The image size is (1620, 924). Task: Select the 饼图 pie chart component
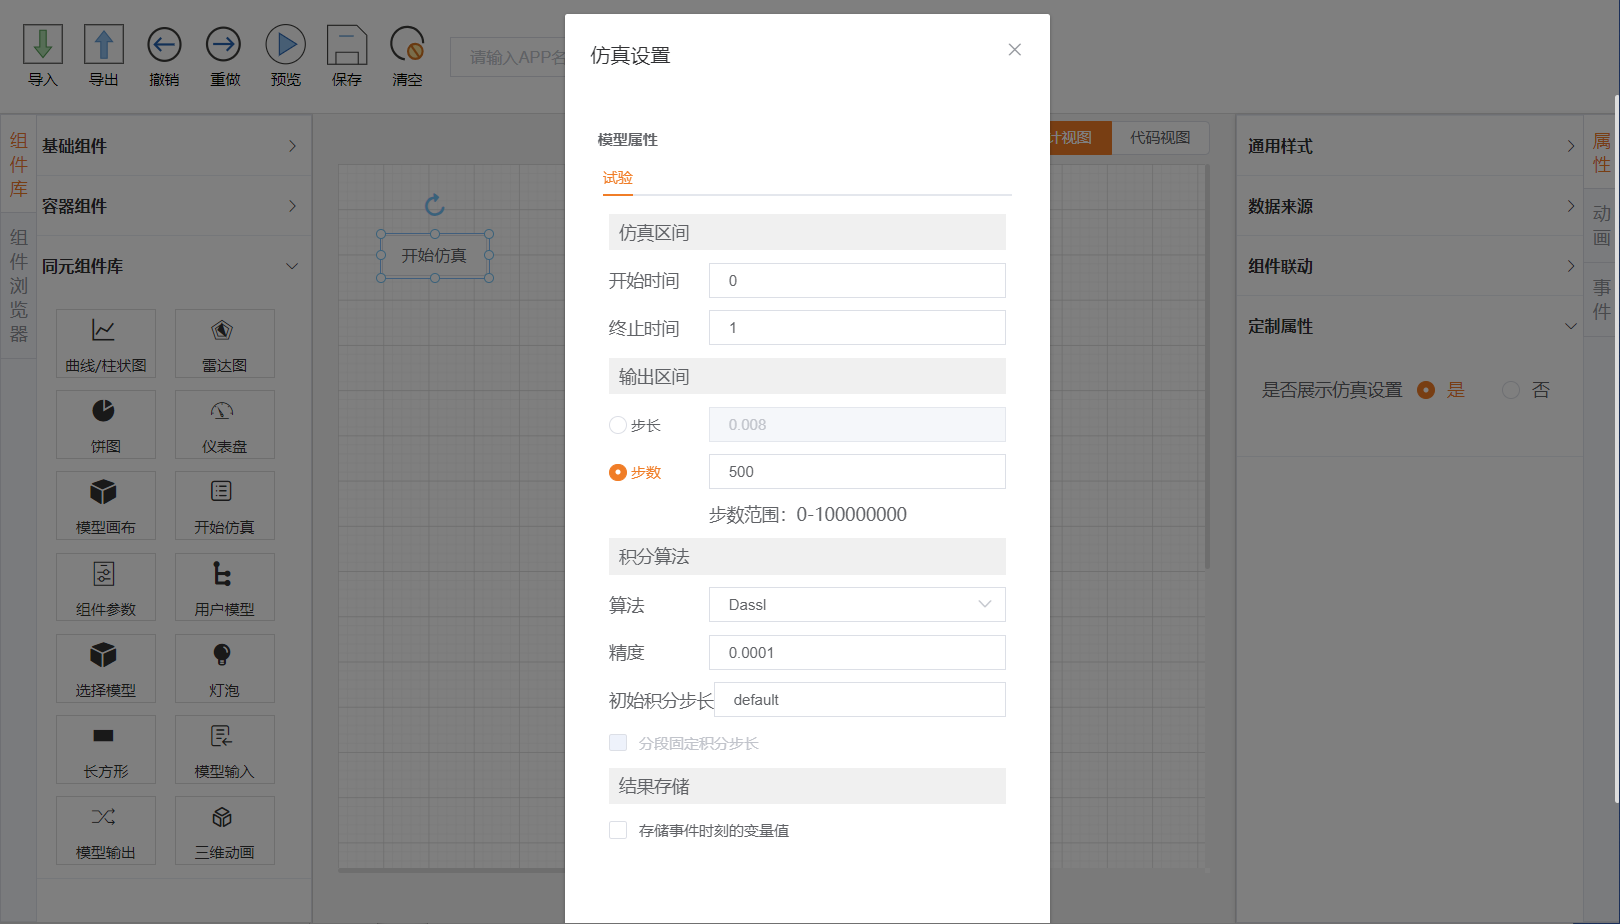coord(106,424)
